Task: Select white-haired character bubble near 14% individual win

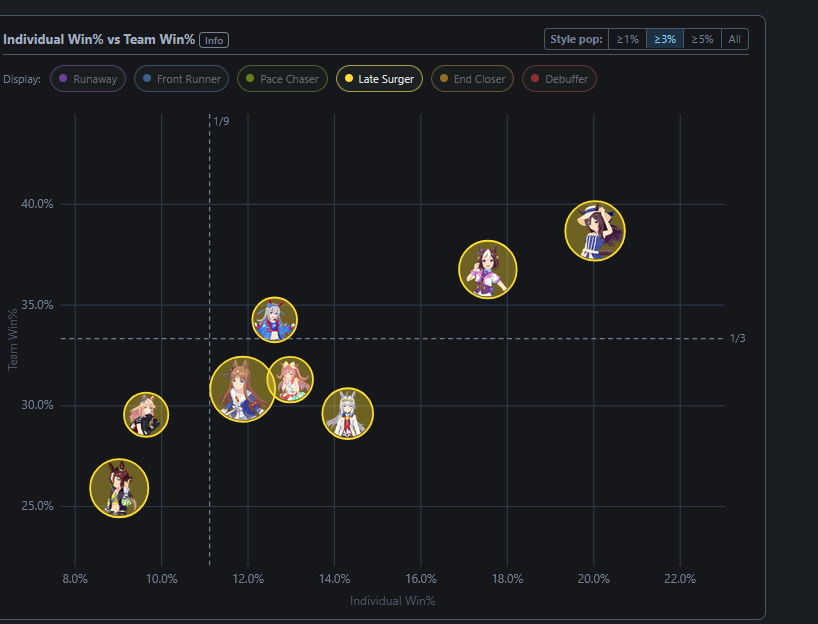Action: click(347, 413)
